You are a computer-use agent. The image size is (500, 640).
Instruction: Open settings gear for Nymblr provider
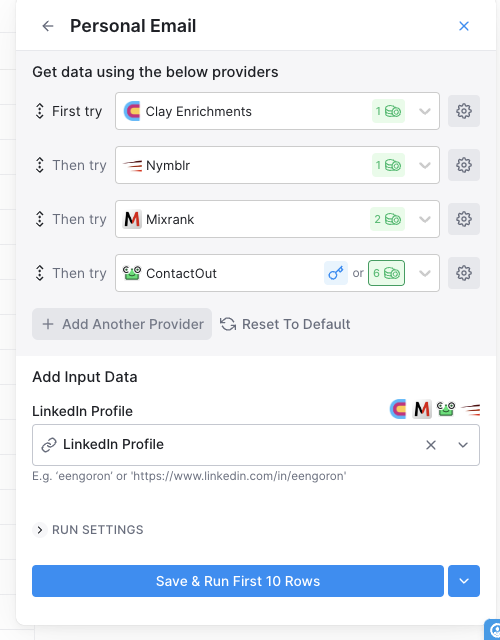click(x=464, y=165)
